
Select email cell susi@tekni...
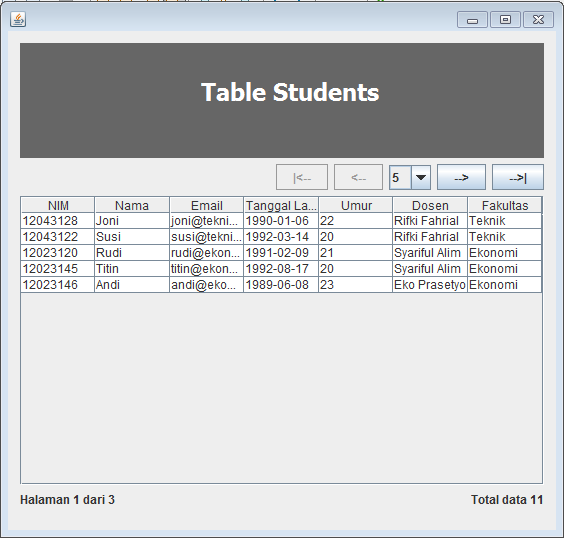click(207, 237)
